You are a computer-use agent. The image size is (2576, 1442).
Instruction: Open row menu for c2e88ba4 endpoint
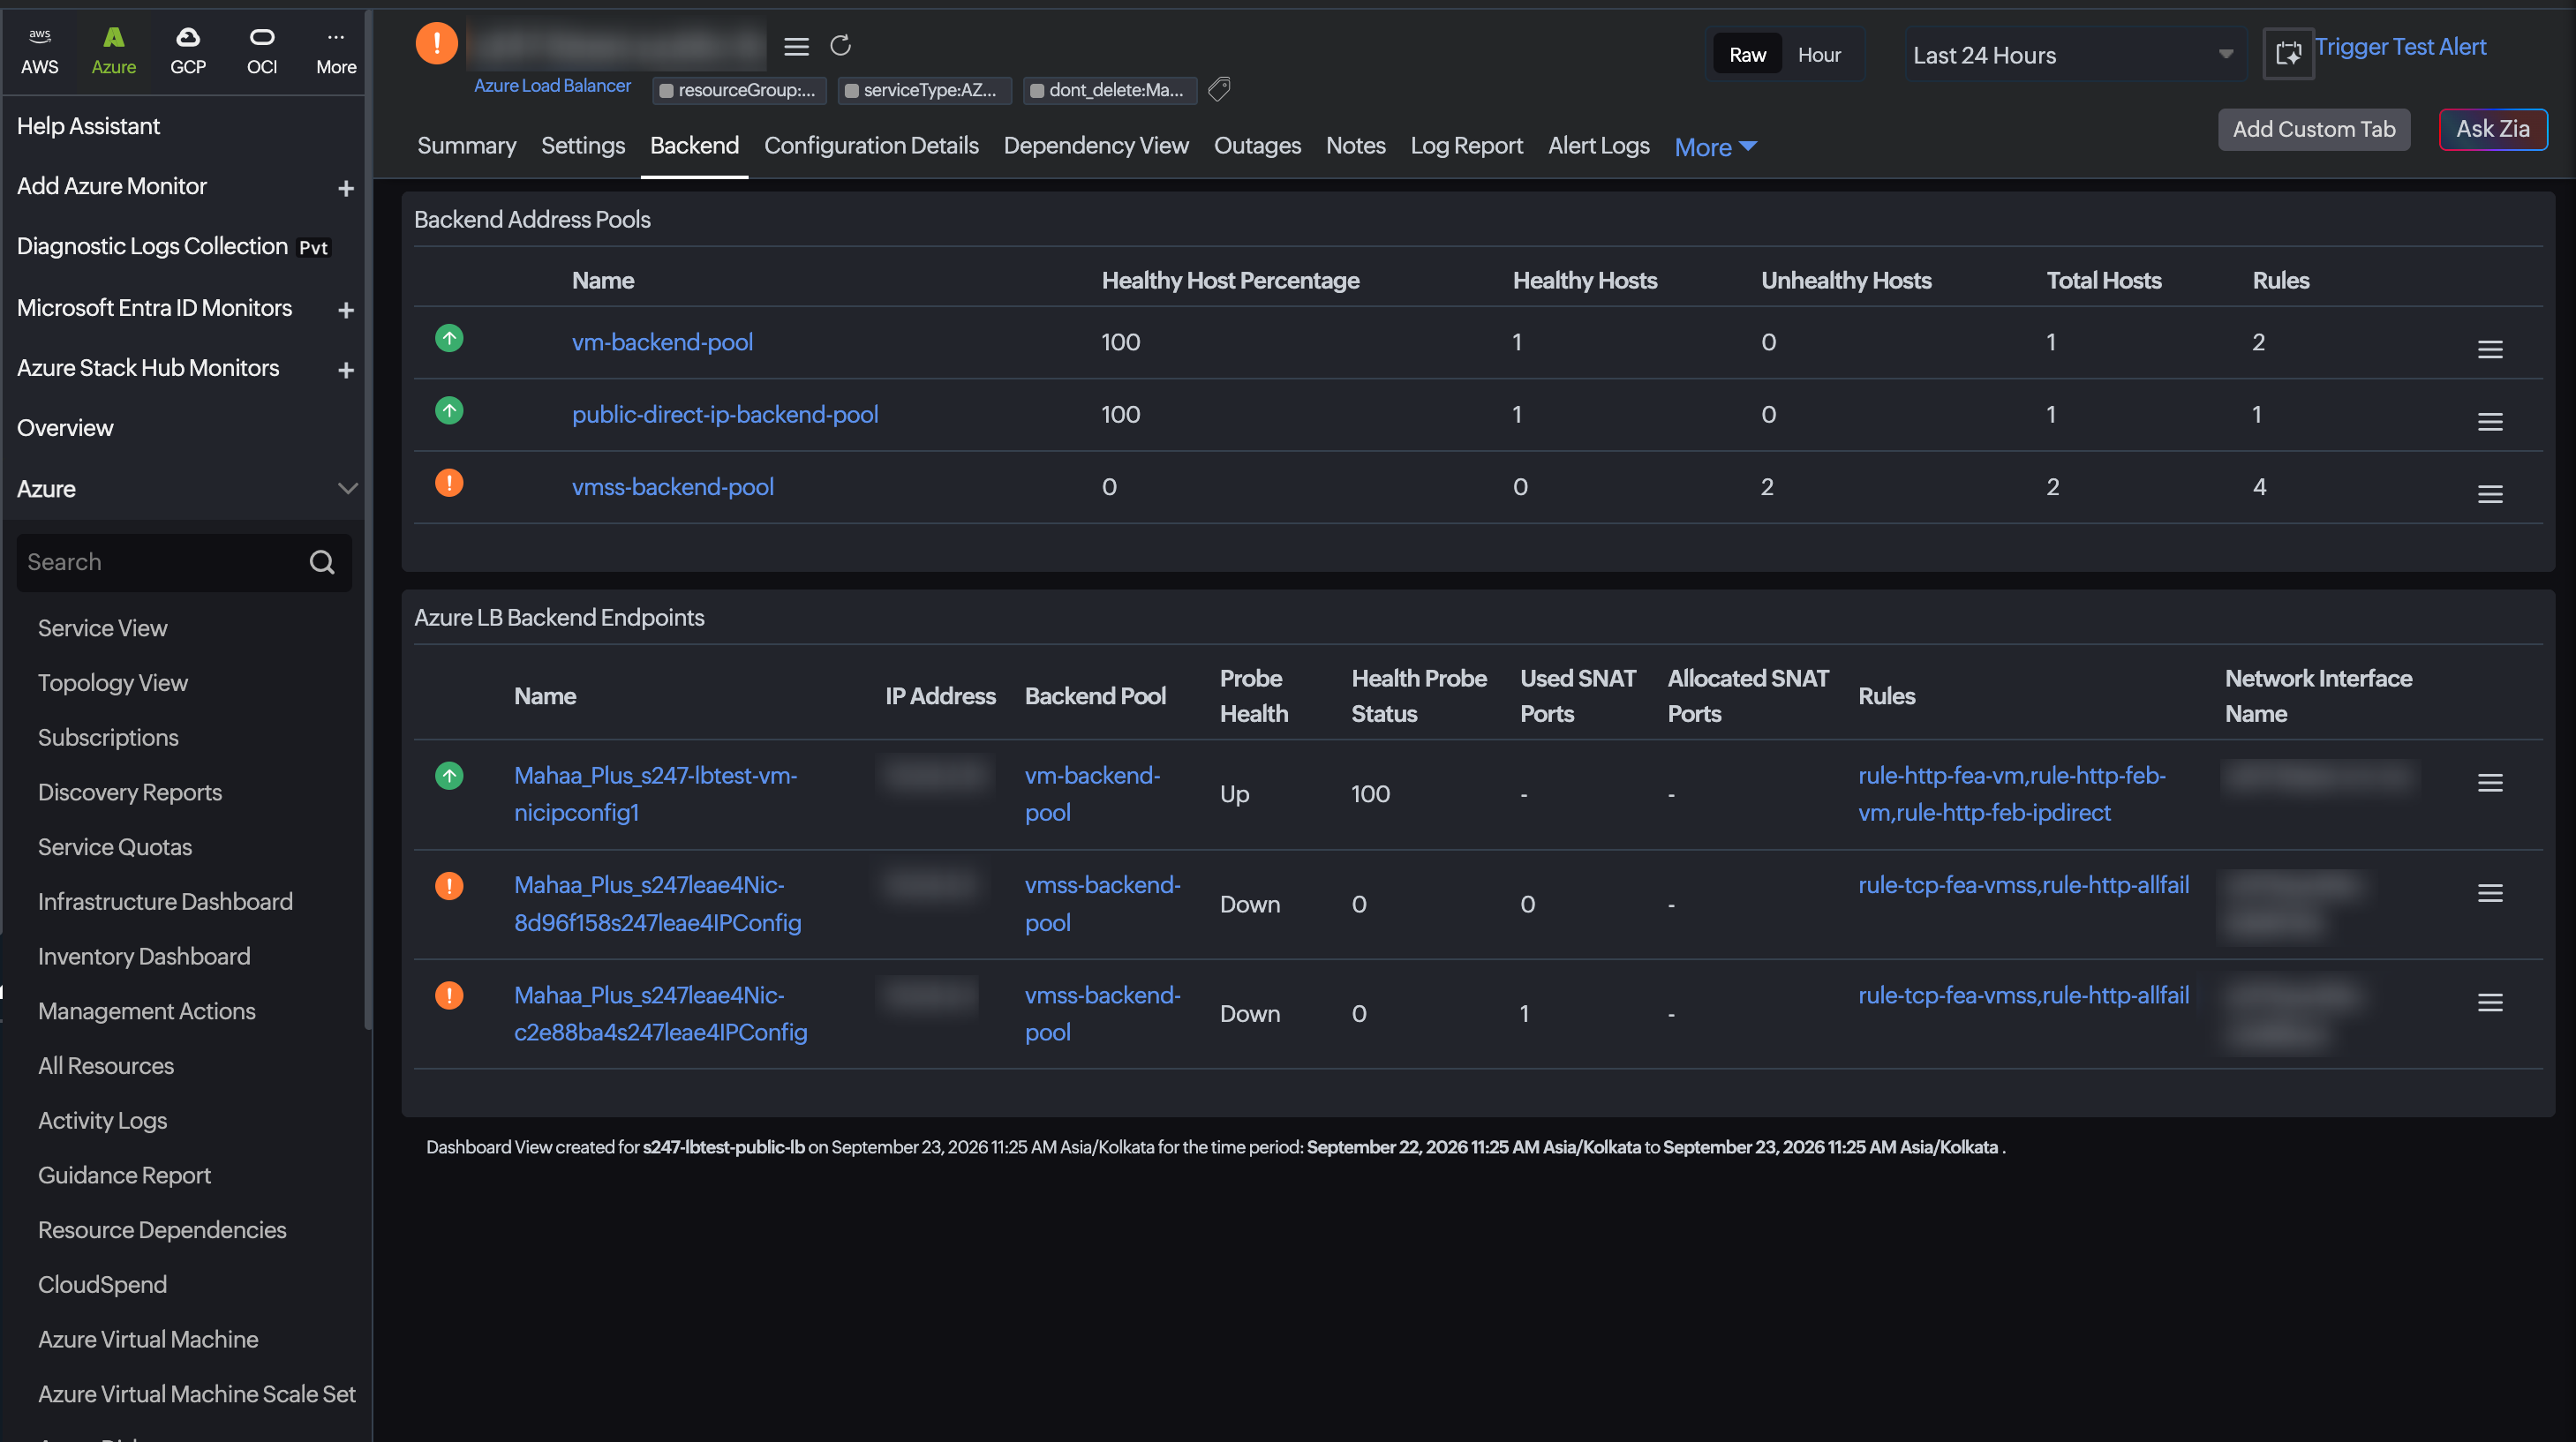(x=2490, y=1002)
